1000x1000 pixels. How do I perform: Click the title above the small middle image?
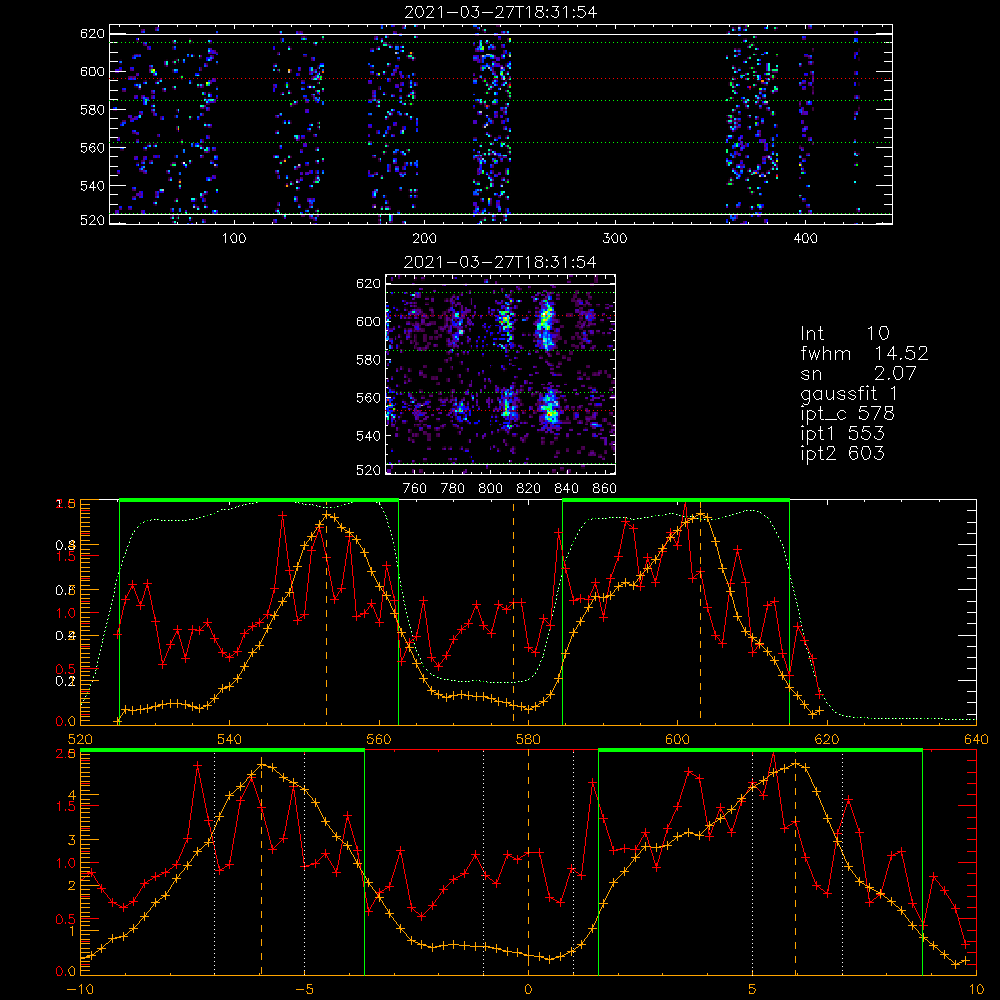[x=500, y=262]
